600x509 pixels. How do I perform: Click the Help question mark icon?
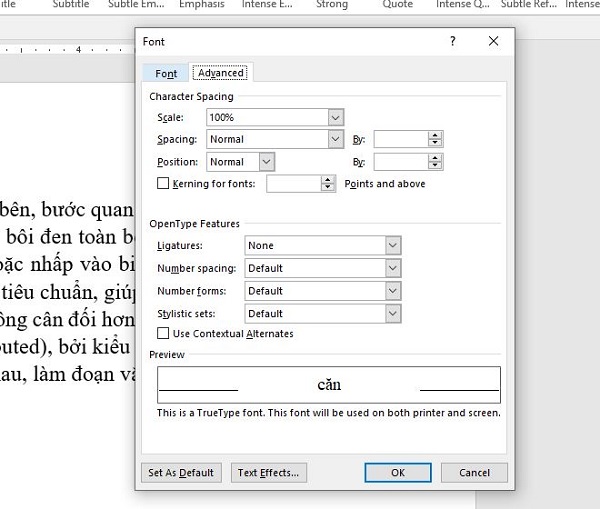[x=453, y=42]
